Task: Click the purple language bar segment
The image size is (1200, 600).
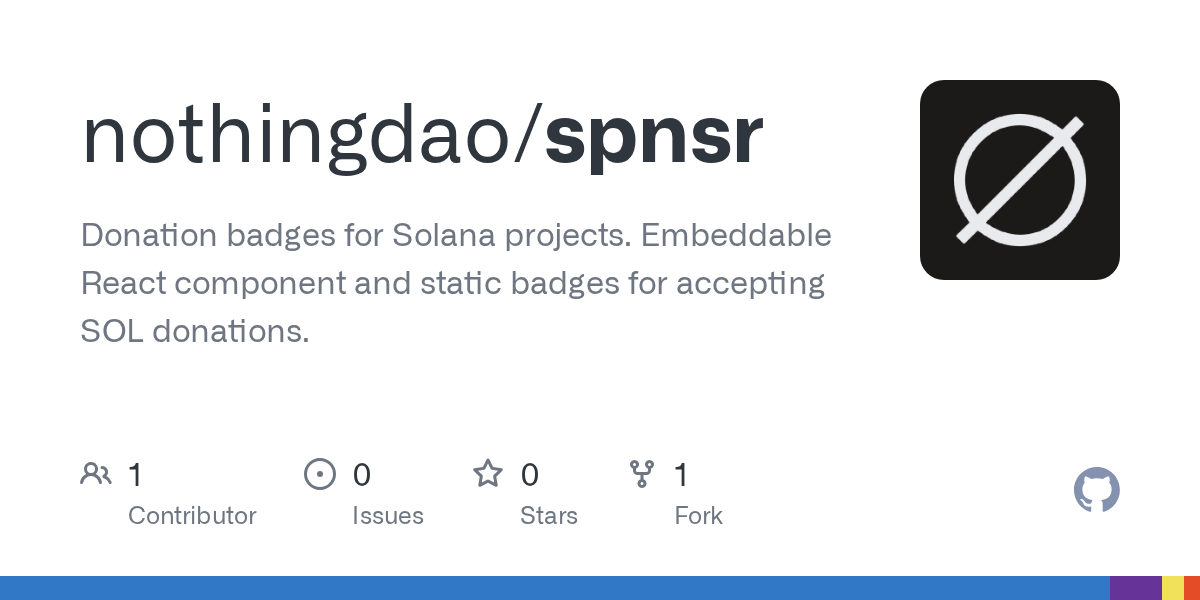Action: [1135, 588]
